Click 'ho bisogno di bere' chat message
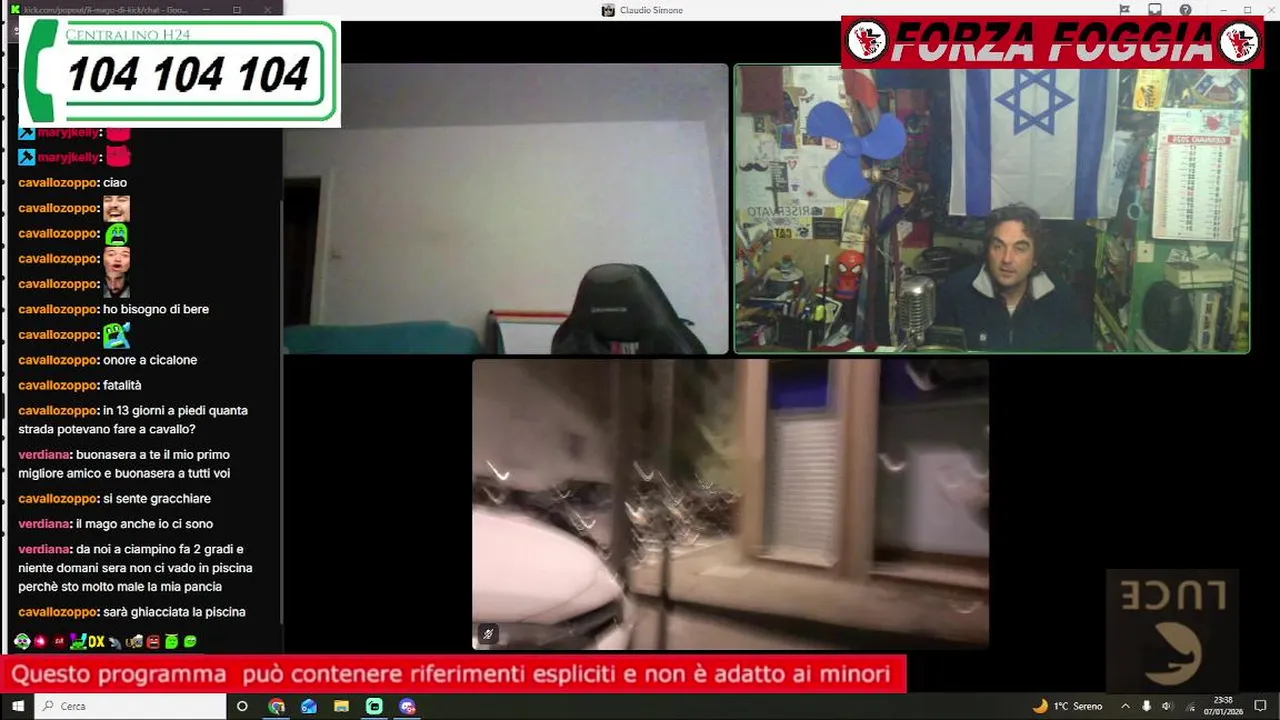This screenshot has width=1280, height=720. [x=156, y=309]
